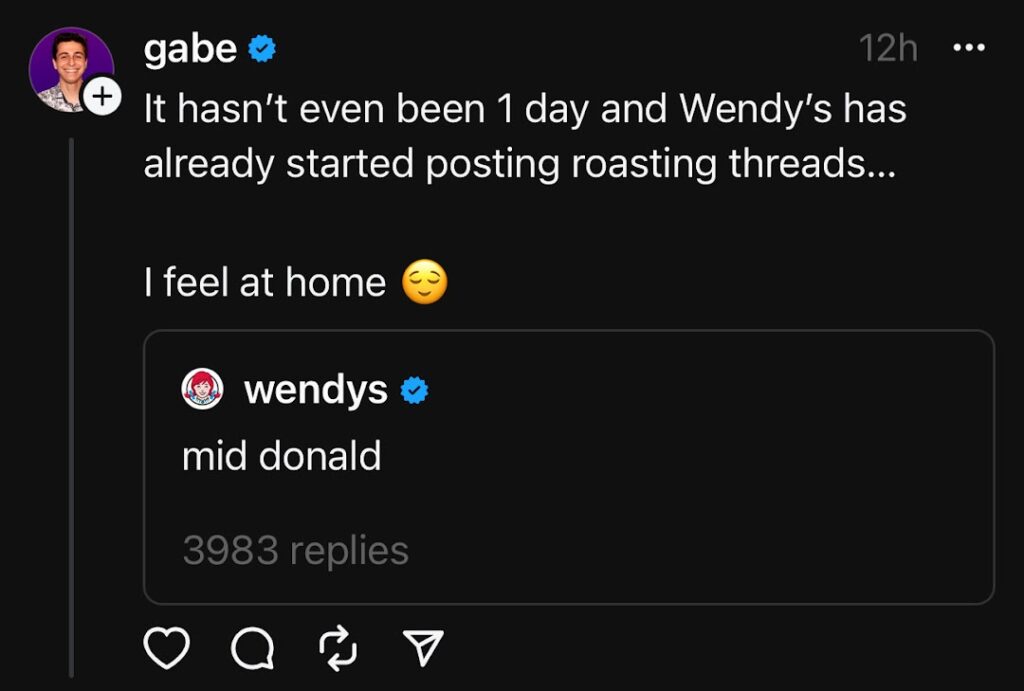This screenshot has height=691, width=1024.
Task: Open the Wendy's logo avatar
Action: (202, 390)
